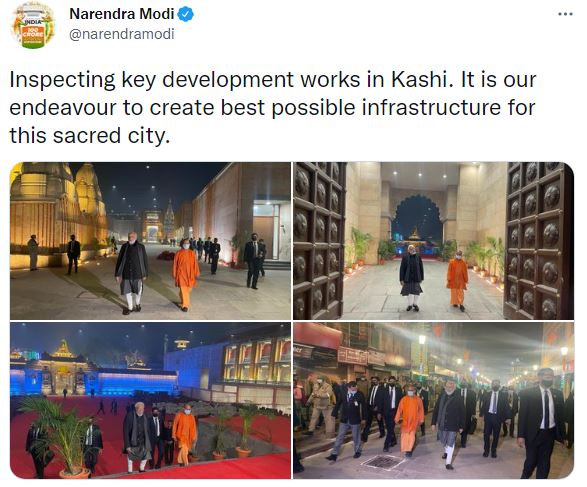587x487 pixels.
Task: Click the word Kashi in the tweet
Action: 419,80
